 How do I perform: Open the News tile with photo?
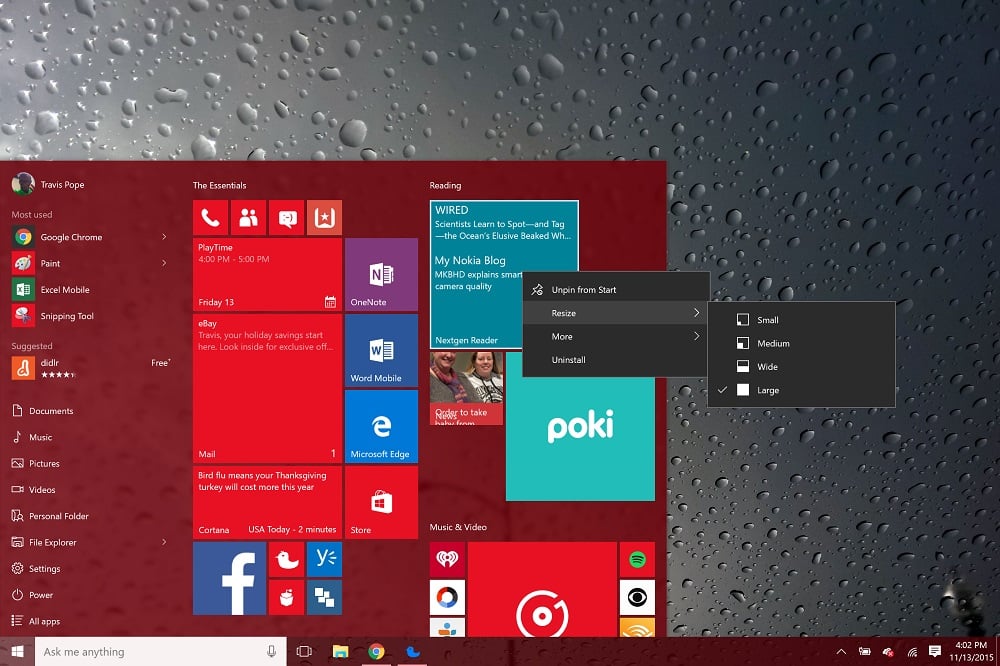point(466,388)
